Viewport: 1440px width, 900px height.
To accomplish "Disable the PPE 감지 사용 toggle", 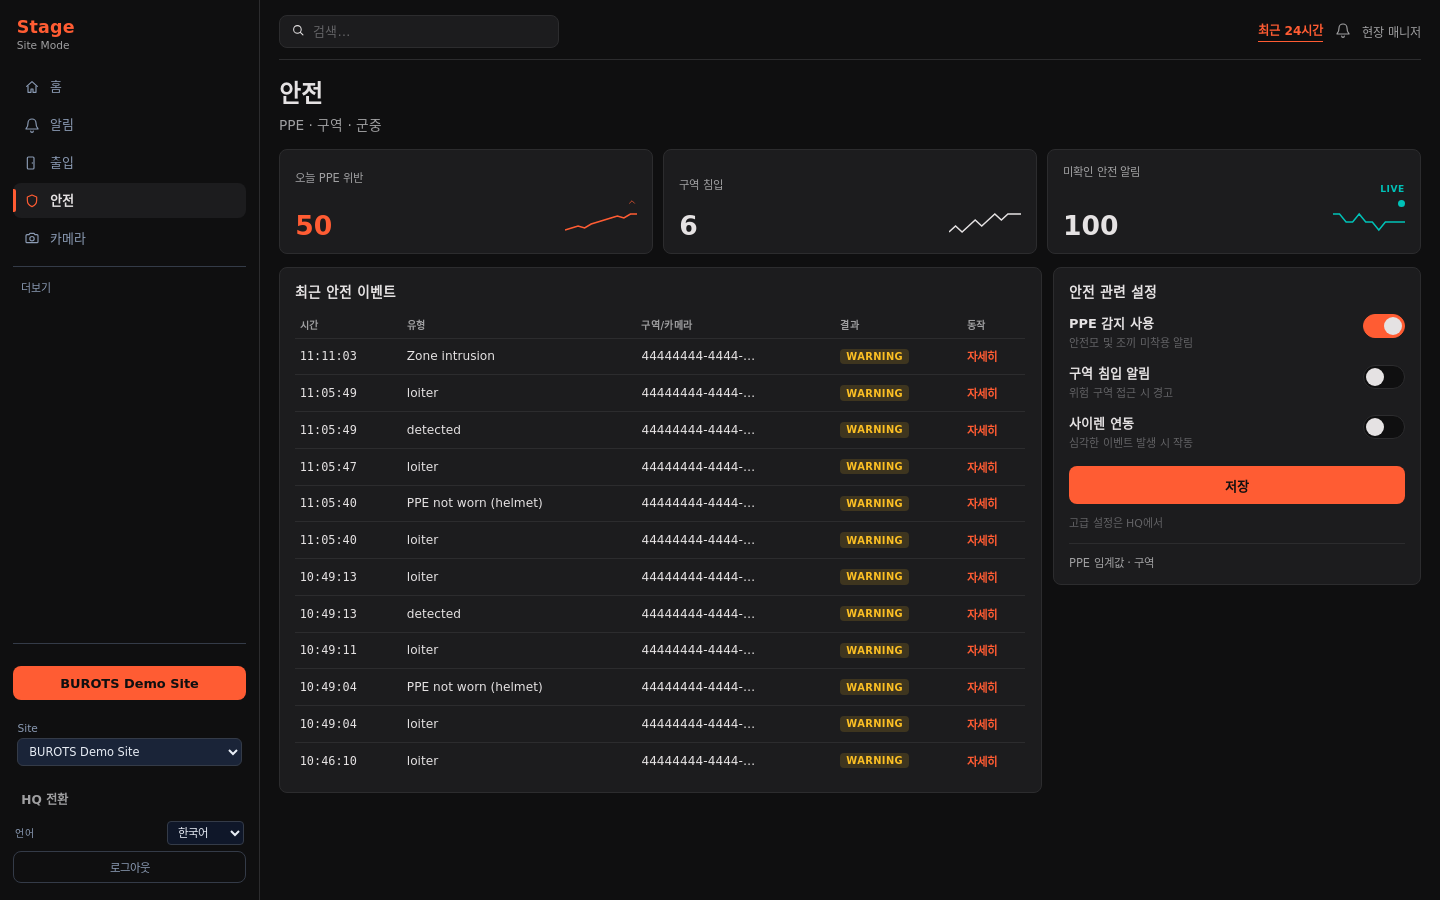I will [1384, 326].
